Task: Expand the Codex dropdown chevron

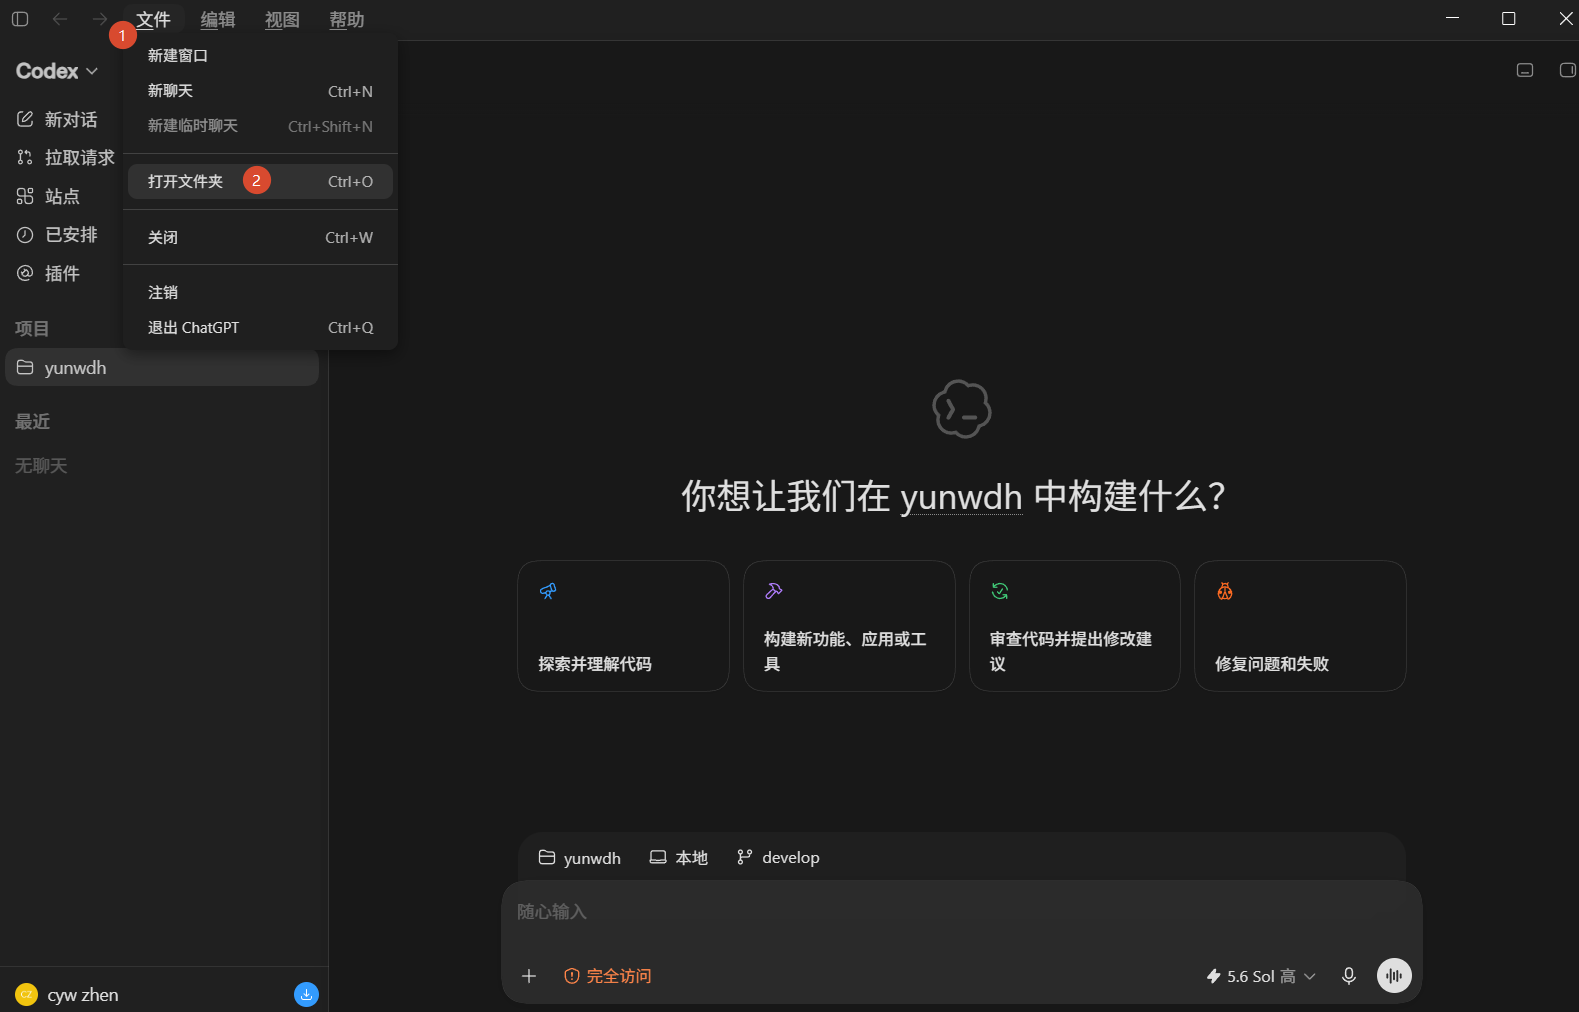Action: tap(92, 71)
